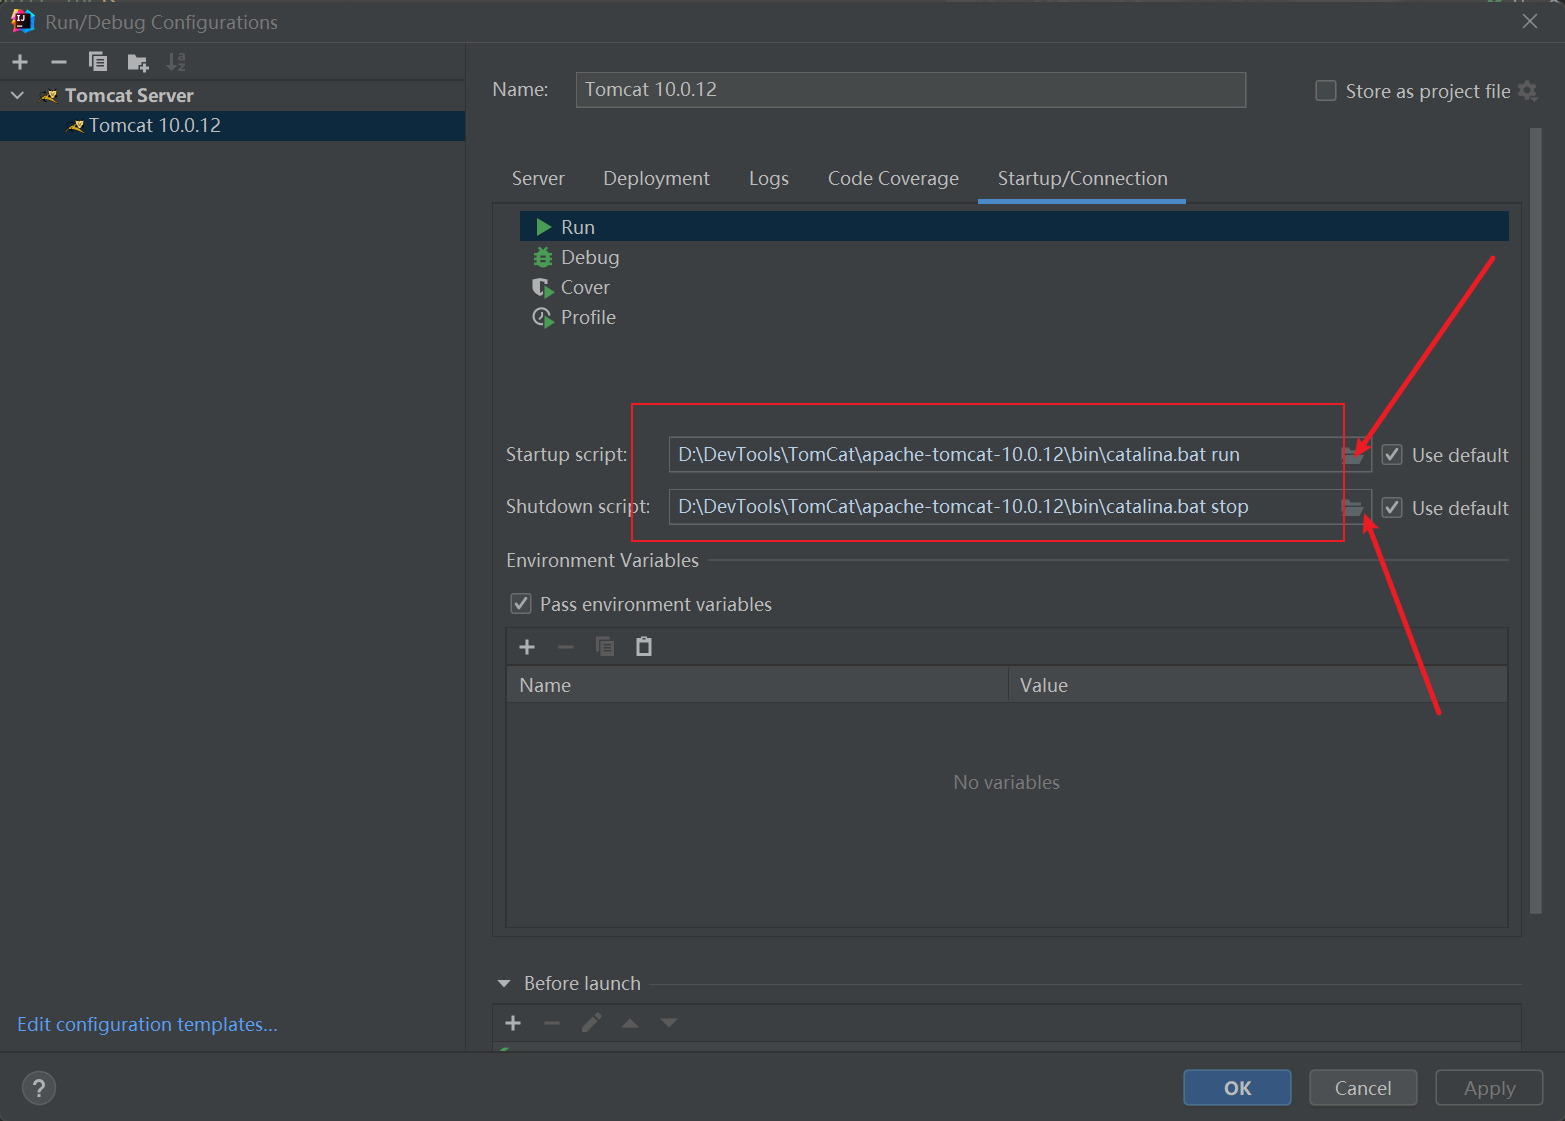The width and height of the screenshot is (1565, 1121).
Task: Open Store as project file settings gear
Action: [x=1528, y=91]
